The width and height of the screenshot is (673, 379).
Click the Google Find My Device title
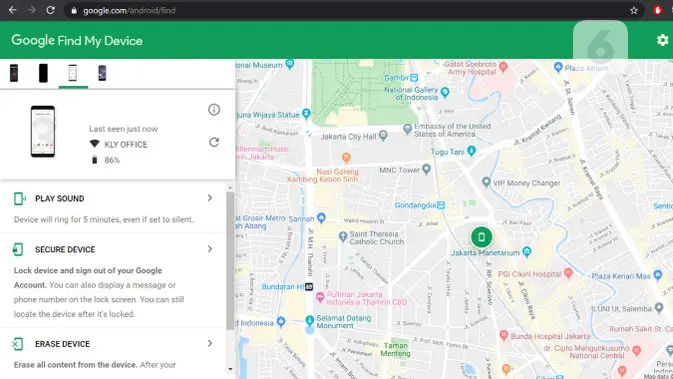[x=77, y=40]
